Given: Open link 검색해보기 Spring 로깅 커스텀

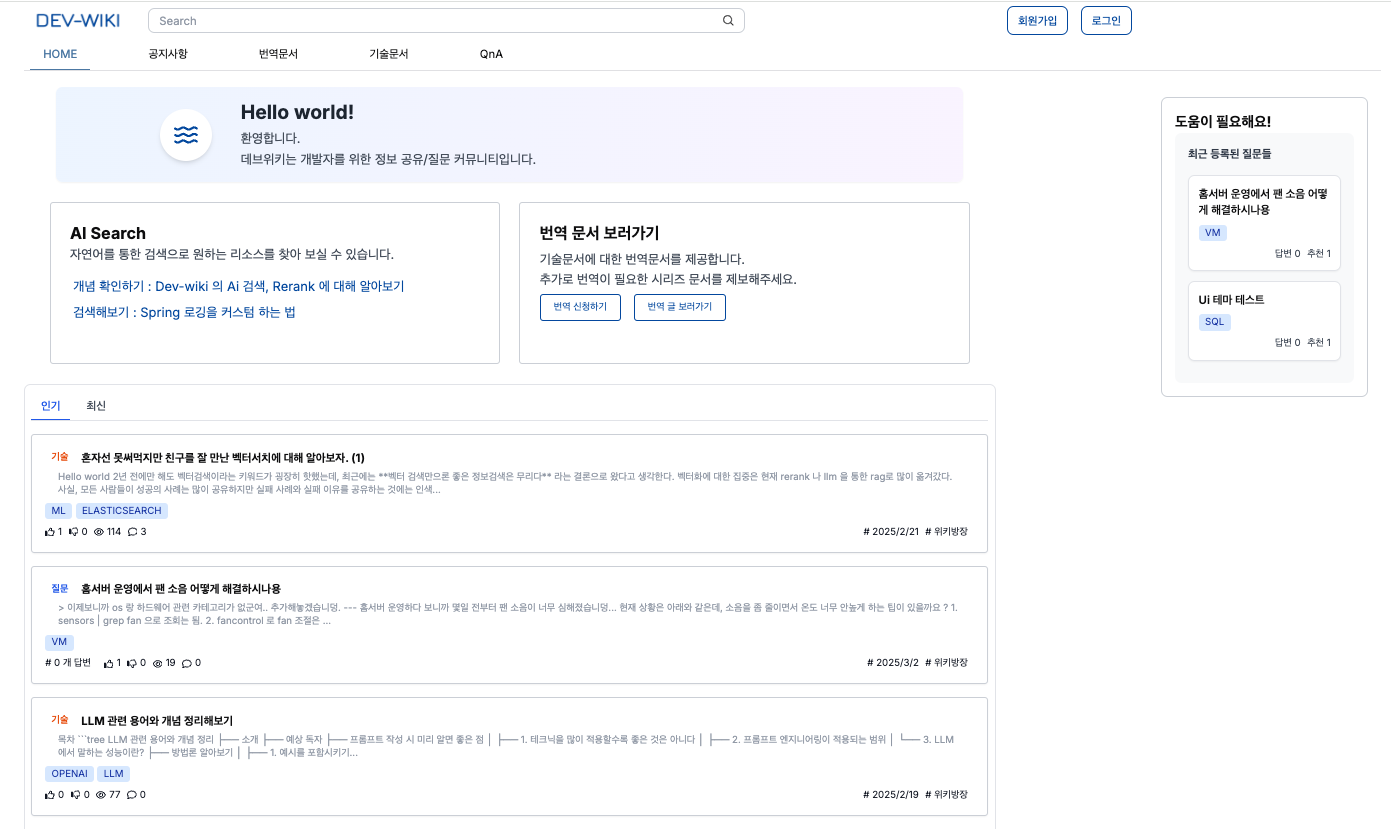Looking at the screenshot, I should (x=184, y=312).
